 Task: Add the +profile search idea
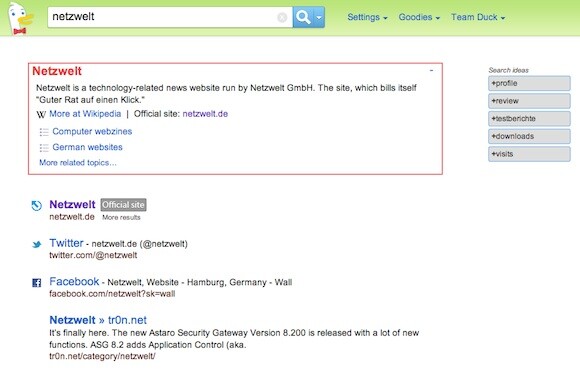coord(529,83)
